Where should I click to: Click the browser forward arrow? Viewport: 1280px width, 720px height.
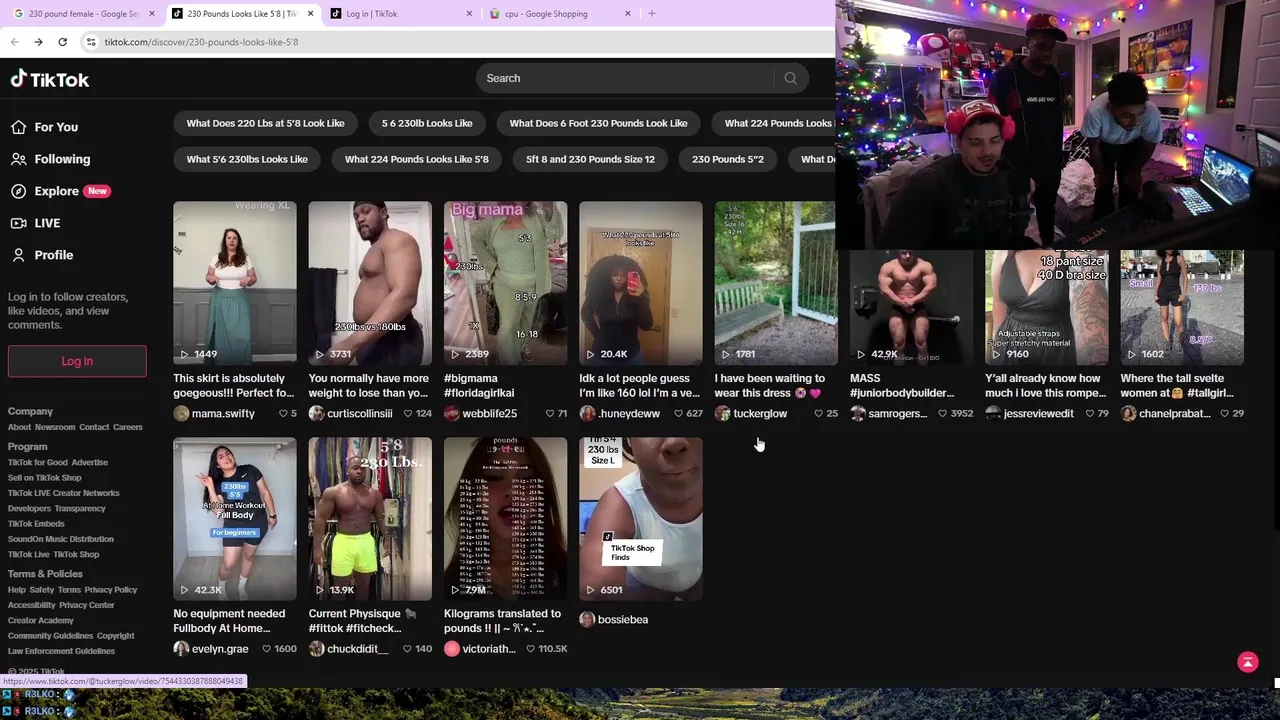pyautogui.click(x=38, y=42)
